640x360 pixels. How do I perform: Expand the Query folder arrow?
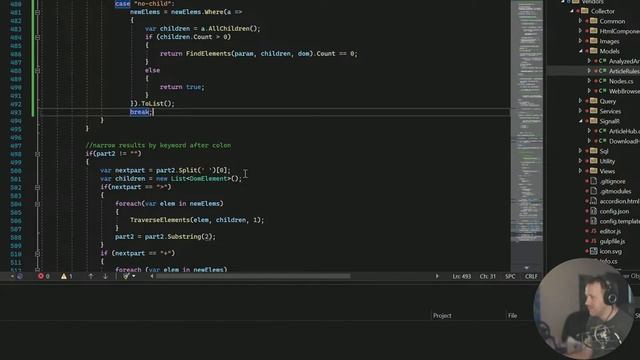click(580, 101)
